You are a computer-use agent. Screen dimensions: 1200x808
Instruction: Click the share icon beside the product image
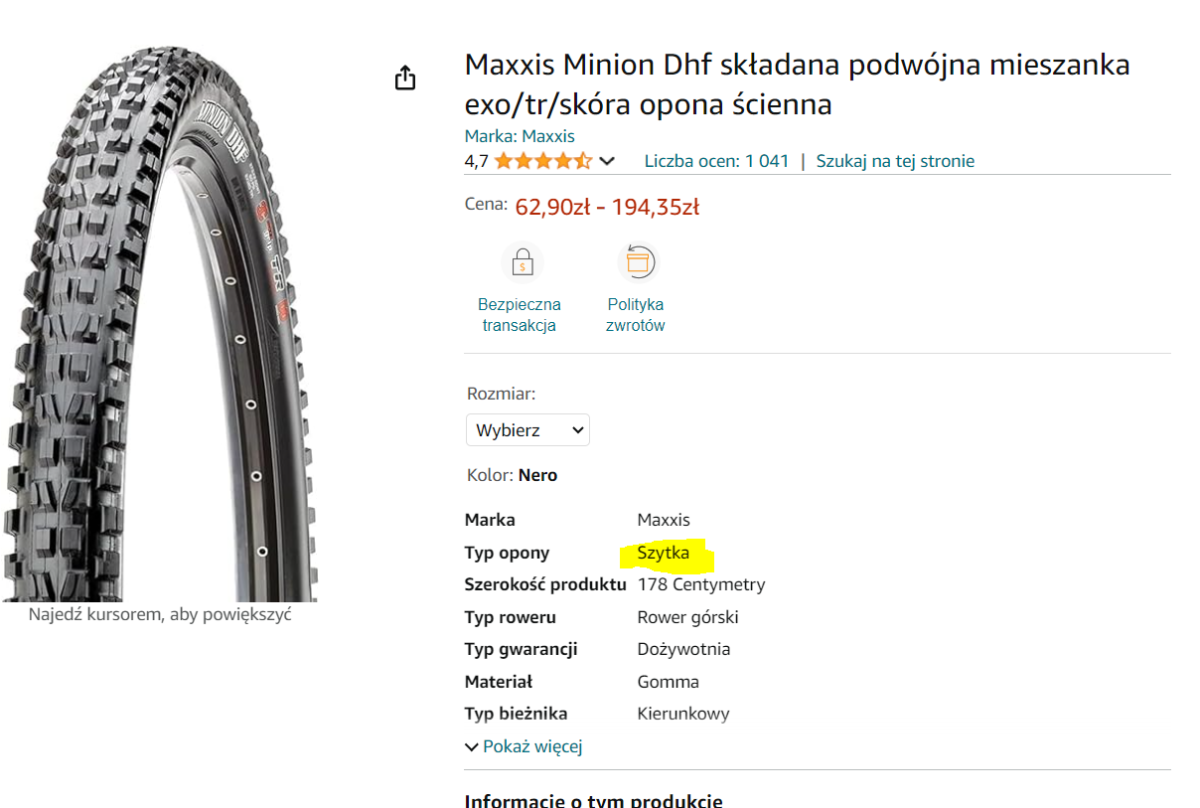[405, 78]
